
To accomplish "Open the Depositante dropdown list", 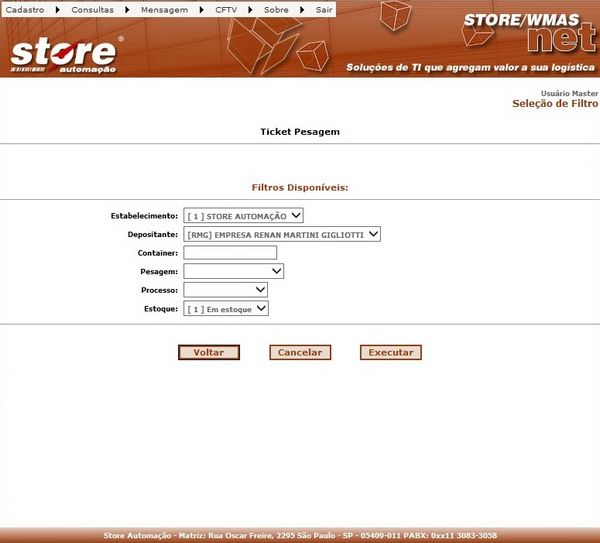I will (282, 234).
